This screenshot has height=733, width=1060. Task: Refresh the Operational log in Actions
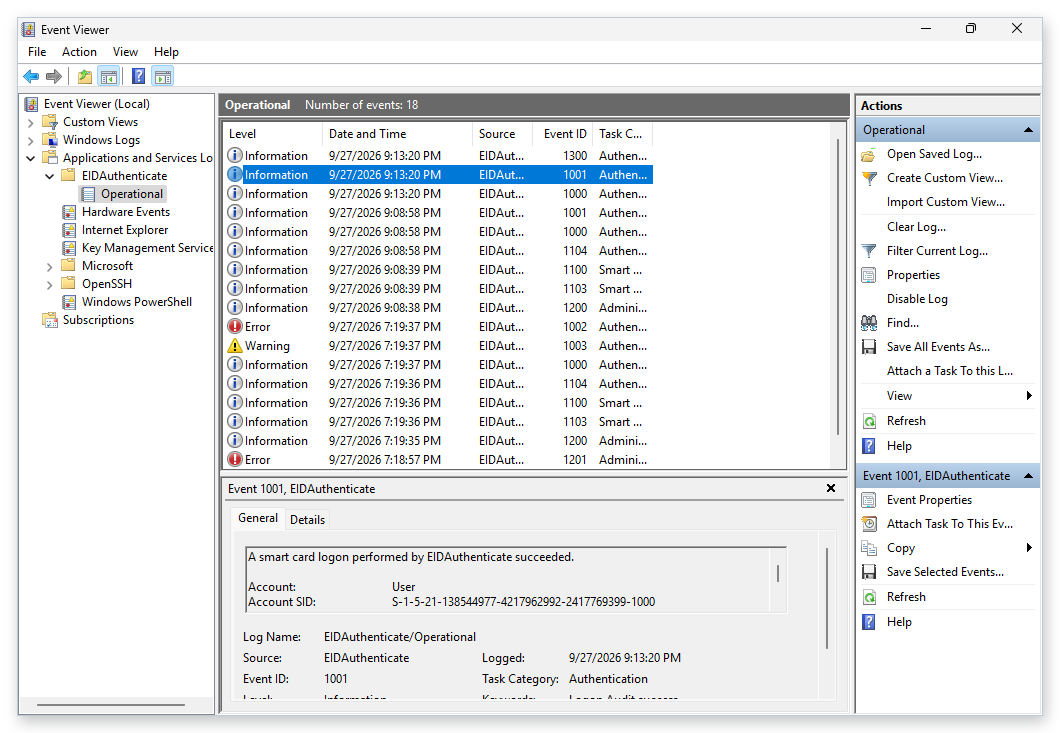tap(906, 421)
